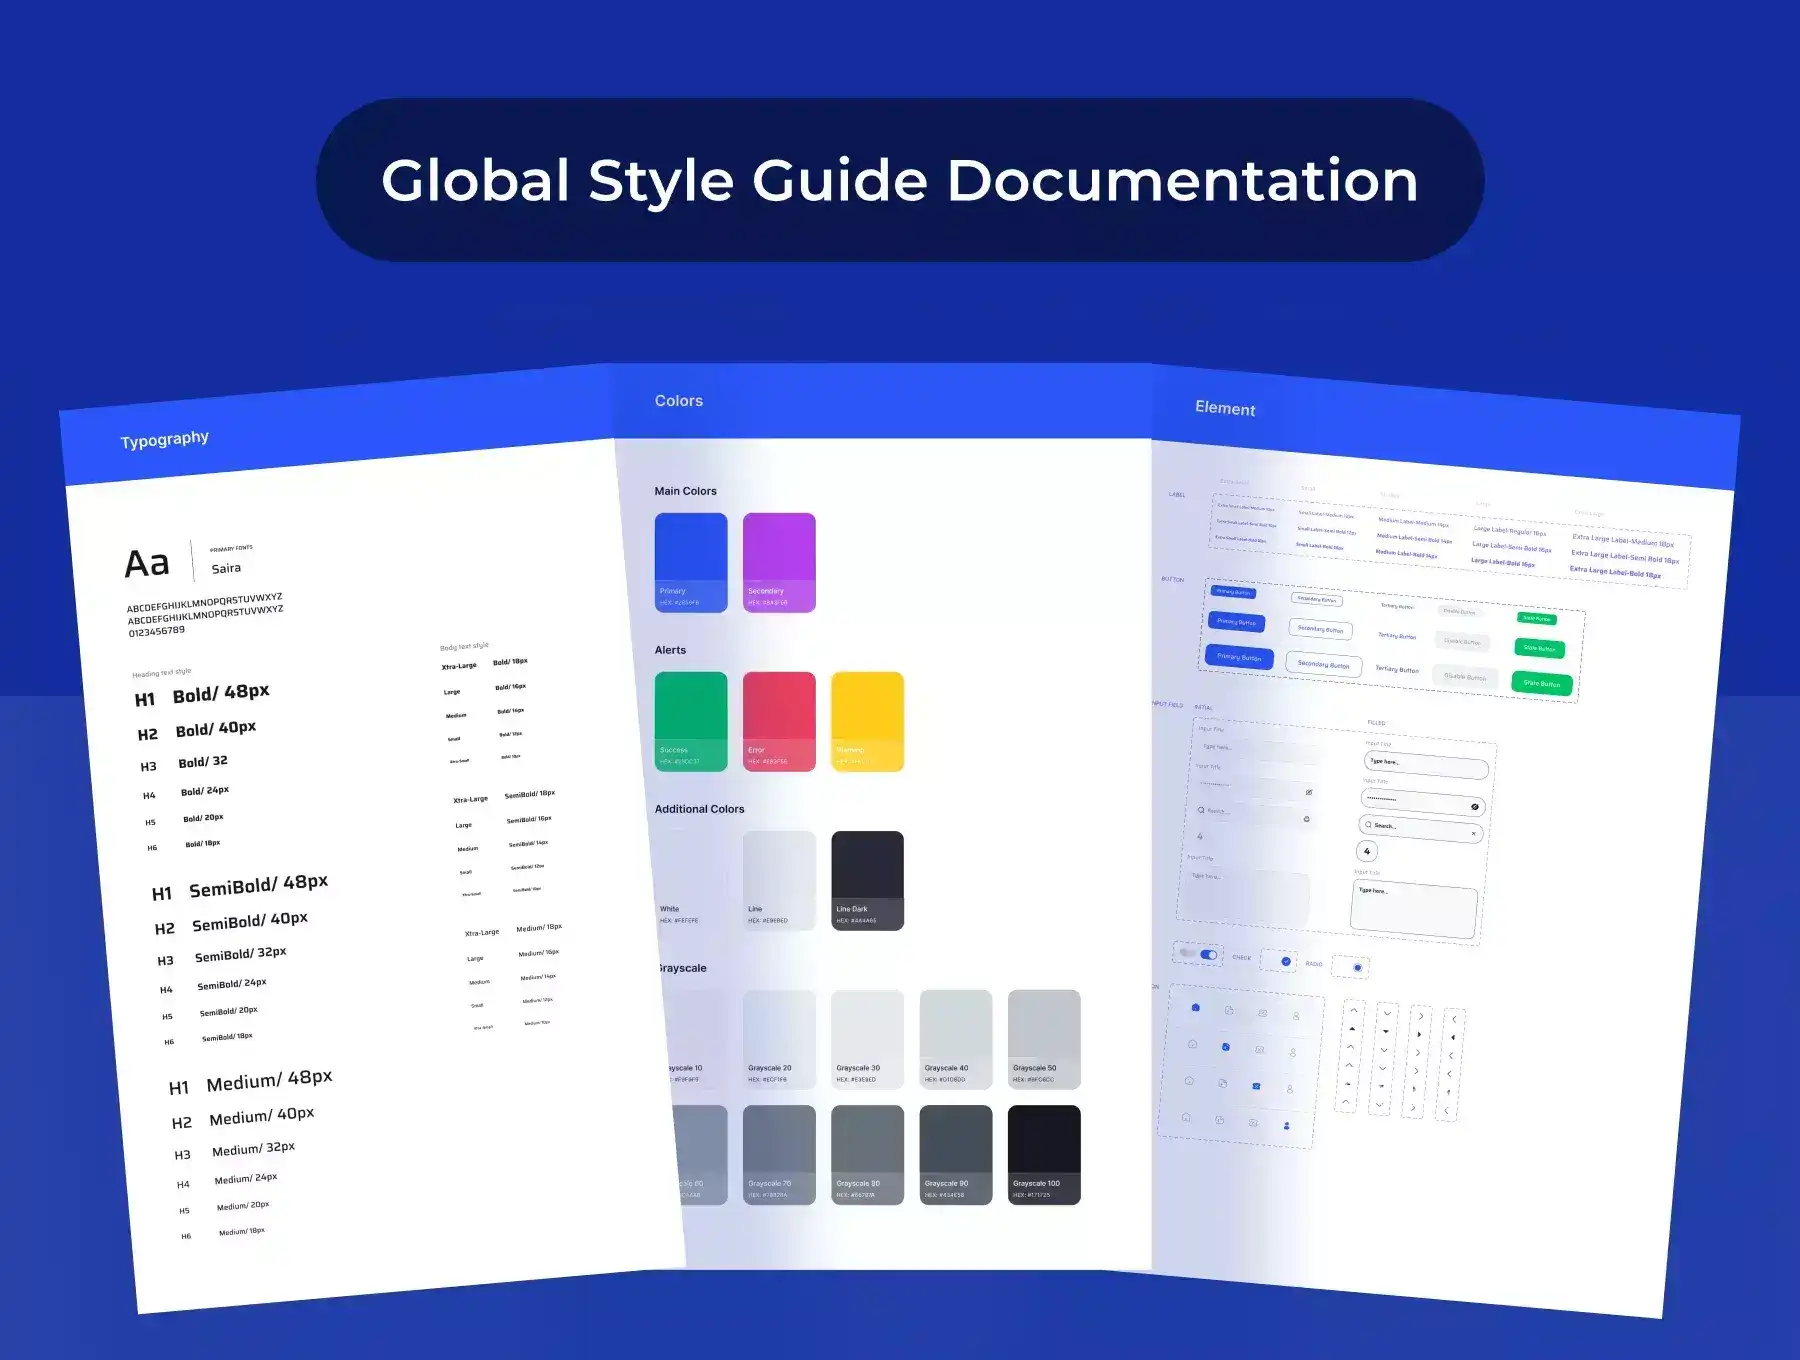Toggle the blue enabled switch

tap(1209, 955)
